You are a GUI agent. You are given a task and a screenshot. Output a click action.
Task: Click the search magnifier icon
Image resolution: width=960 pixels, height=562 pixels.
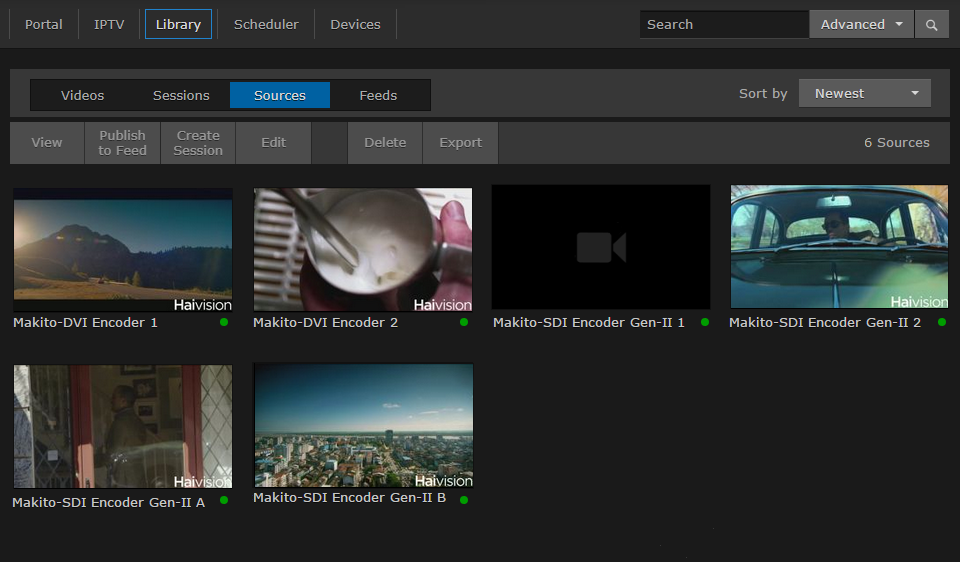click(931, 25)
